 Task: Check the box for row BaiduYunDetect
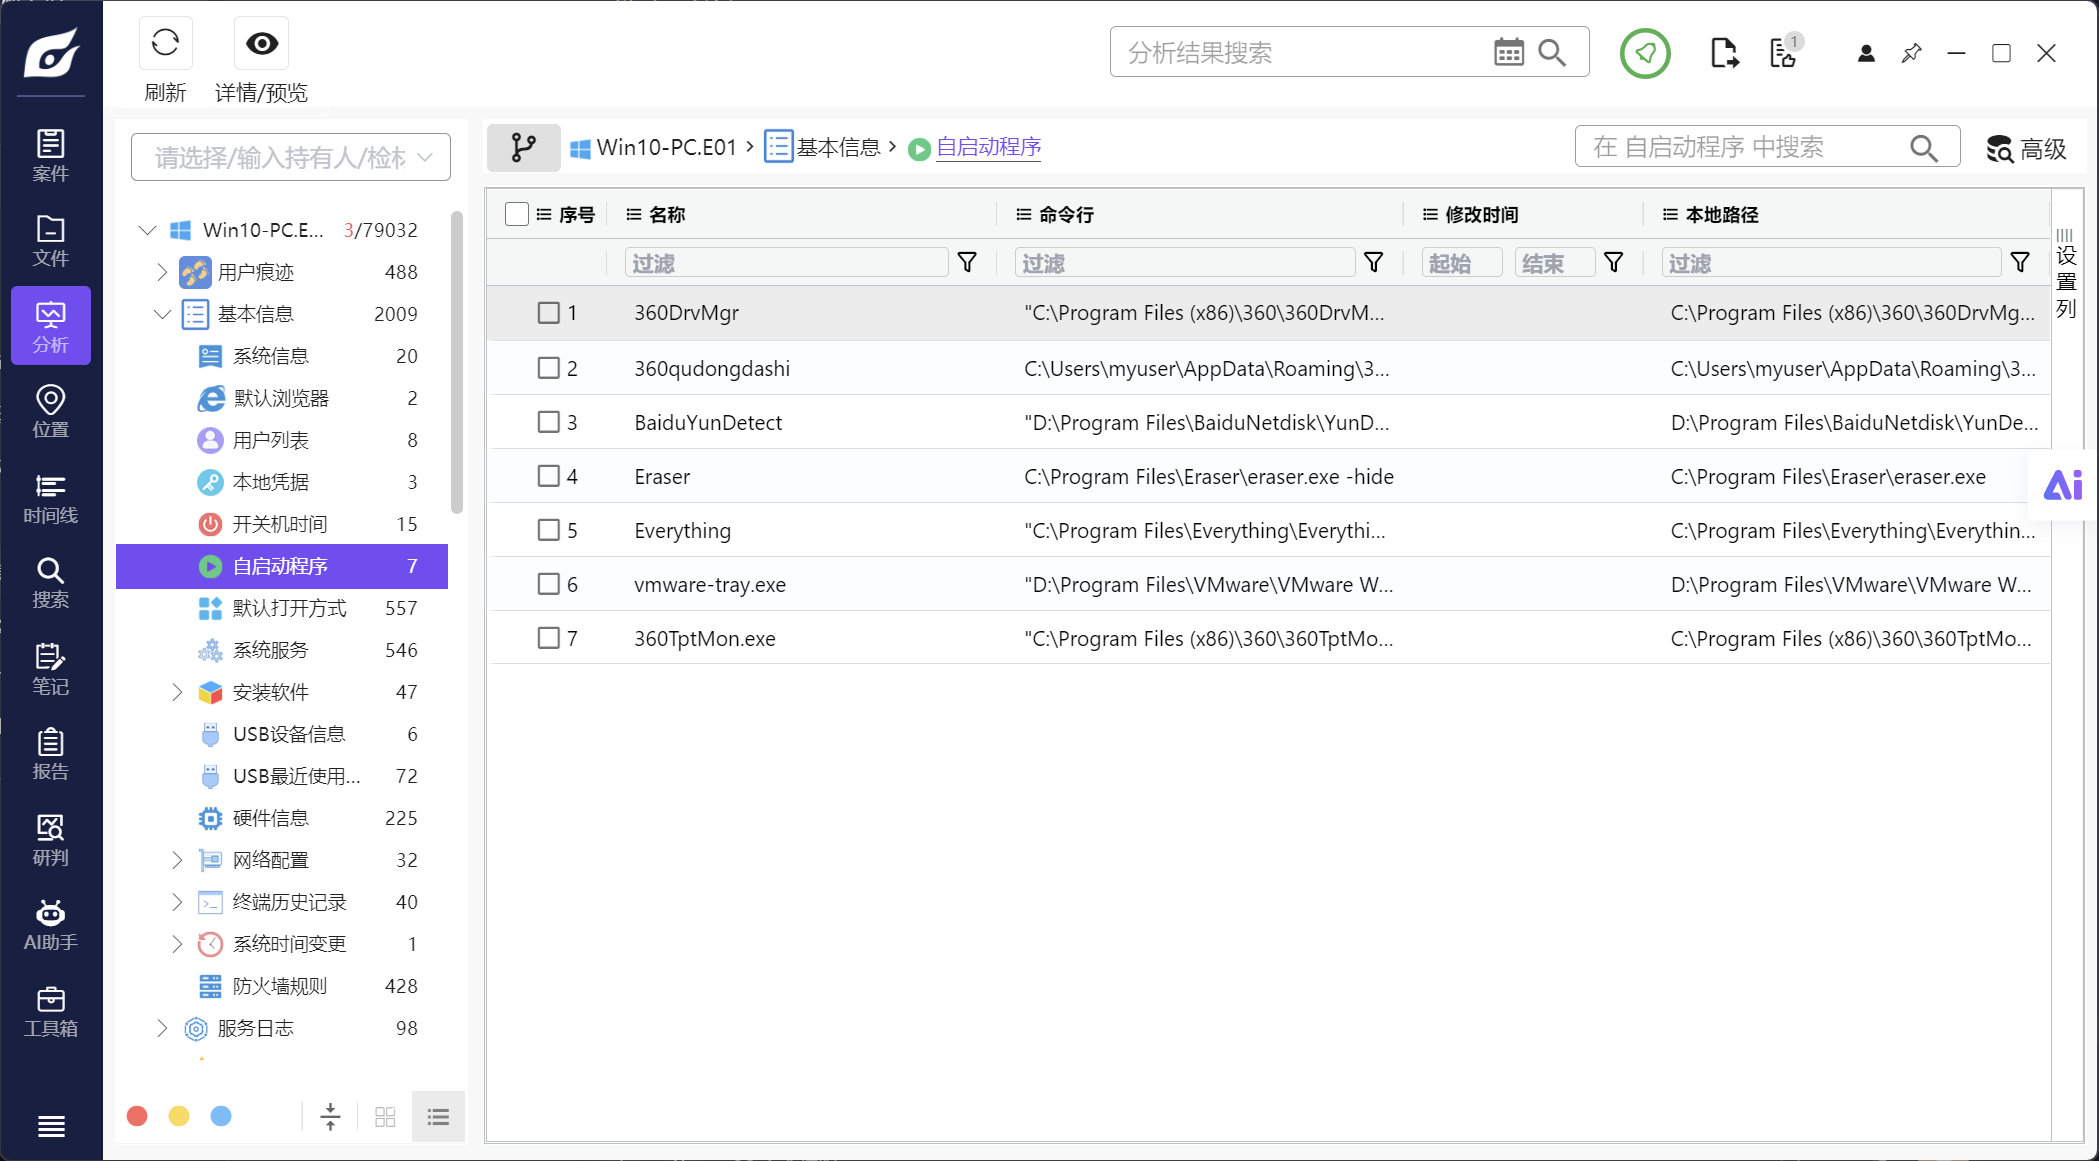pos(549,422)
